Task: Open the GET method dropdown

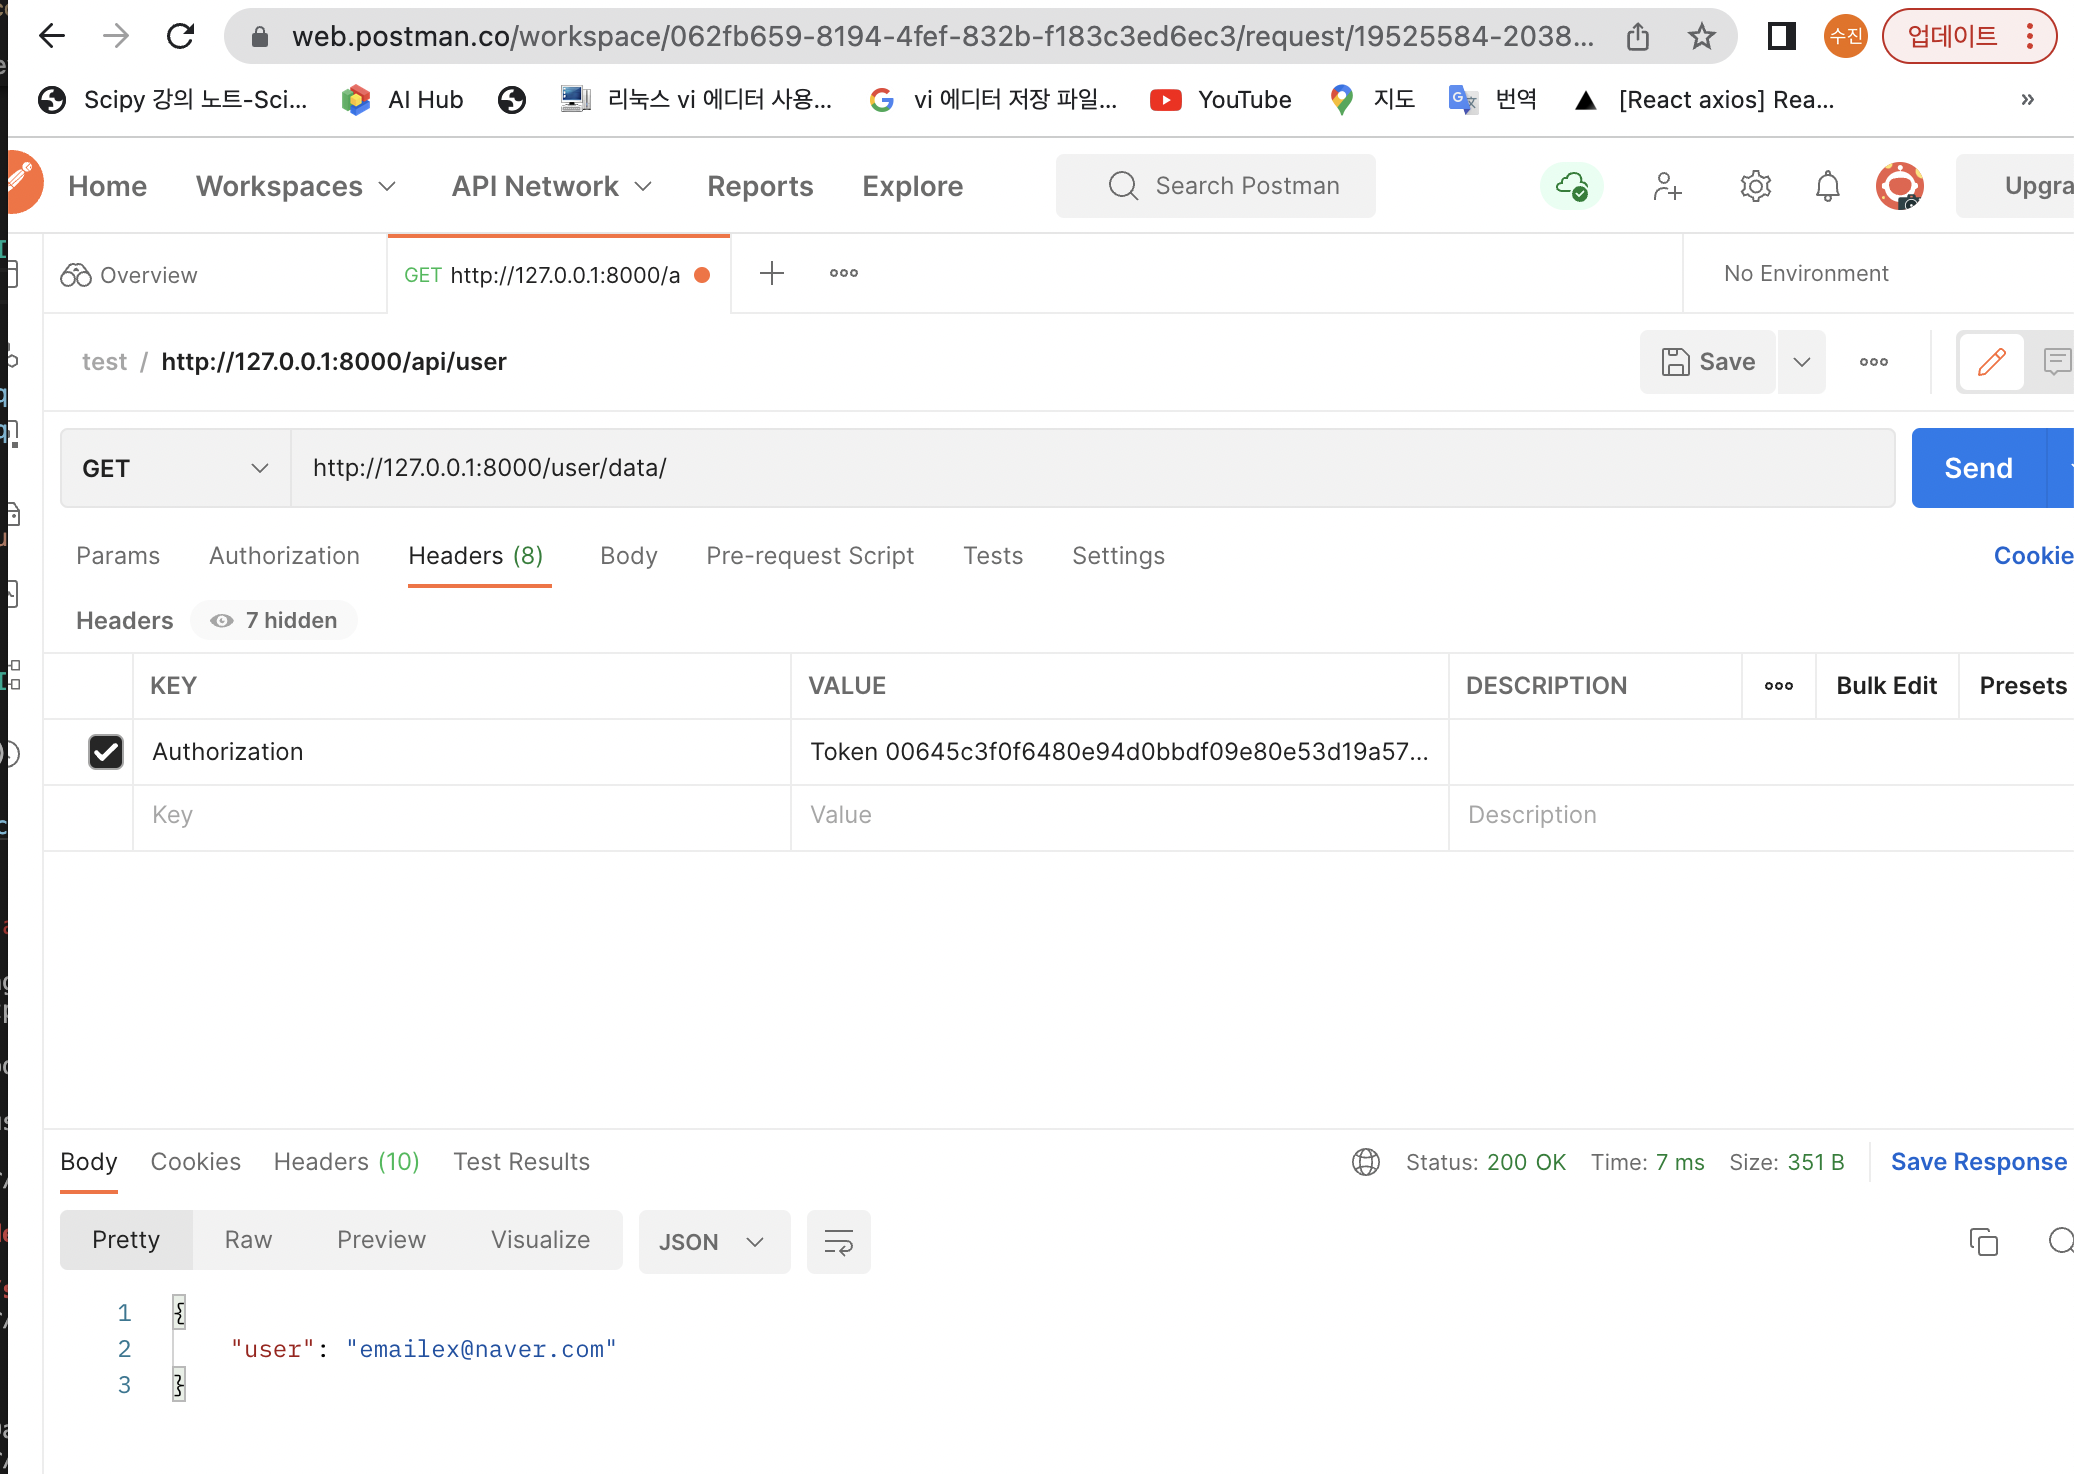Action: click(x=175, y=468)
